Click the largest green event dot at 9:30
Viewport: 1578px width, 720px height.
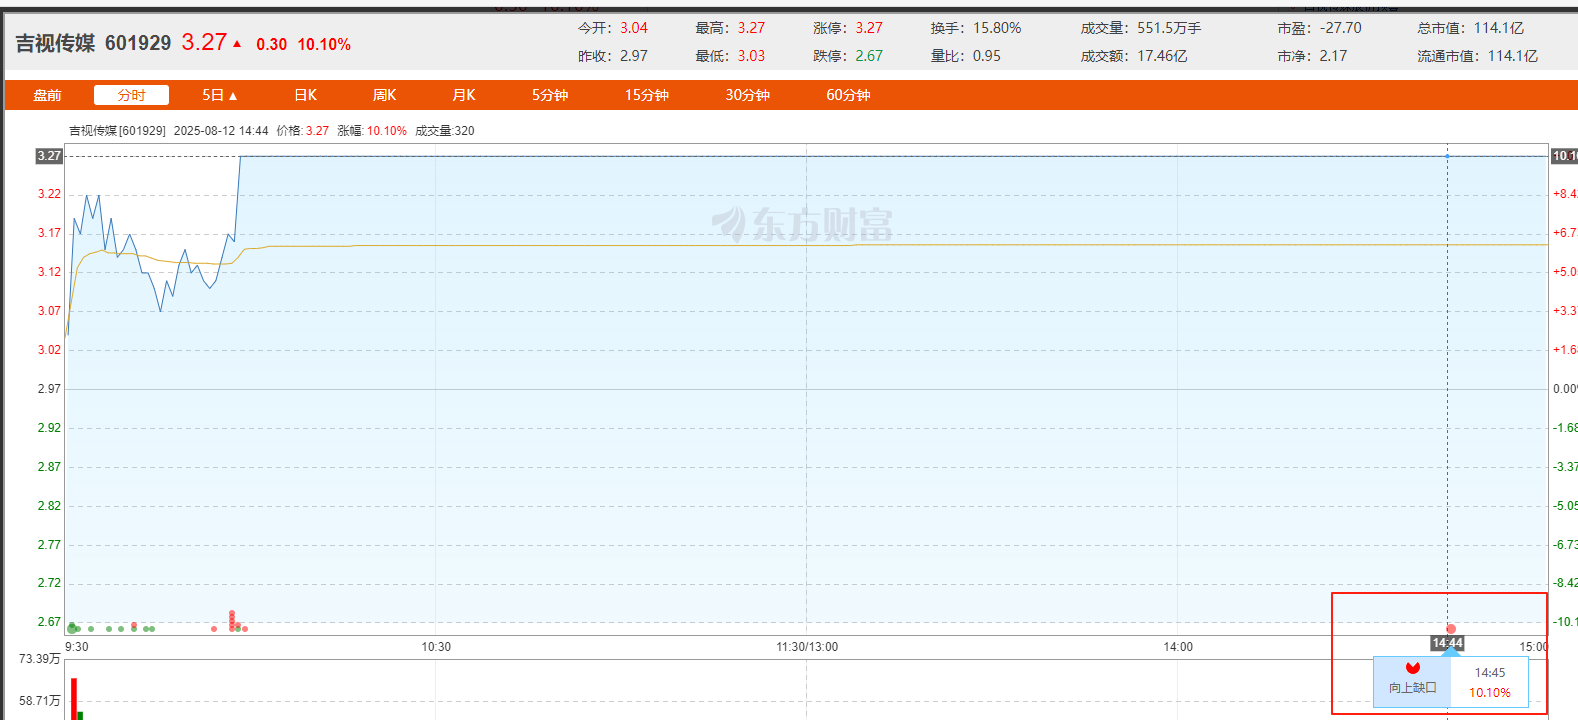tap(72, 628)
